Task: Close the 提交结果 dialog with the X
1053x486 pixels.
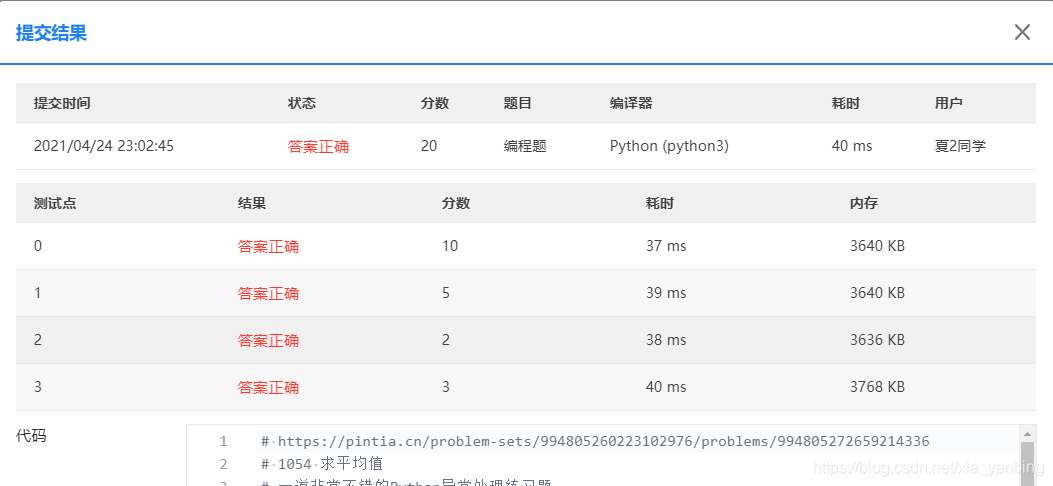Action: (x=1022, y=32)
